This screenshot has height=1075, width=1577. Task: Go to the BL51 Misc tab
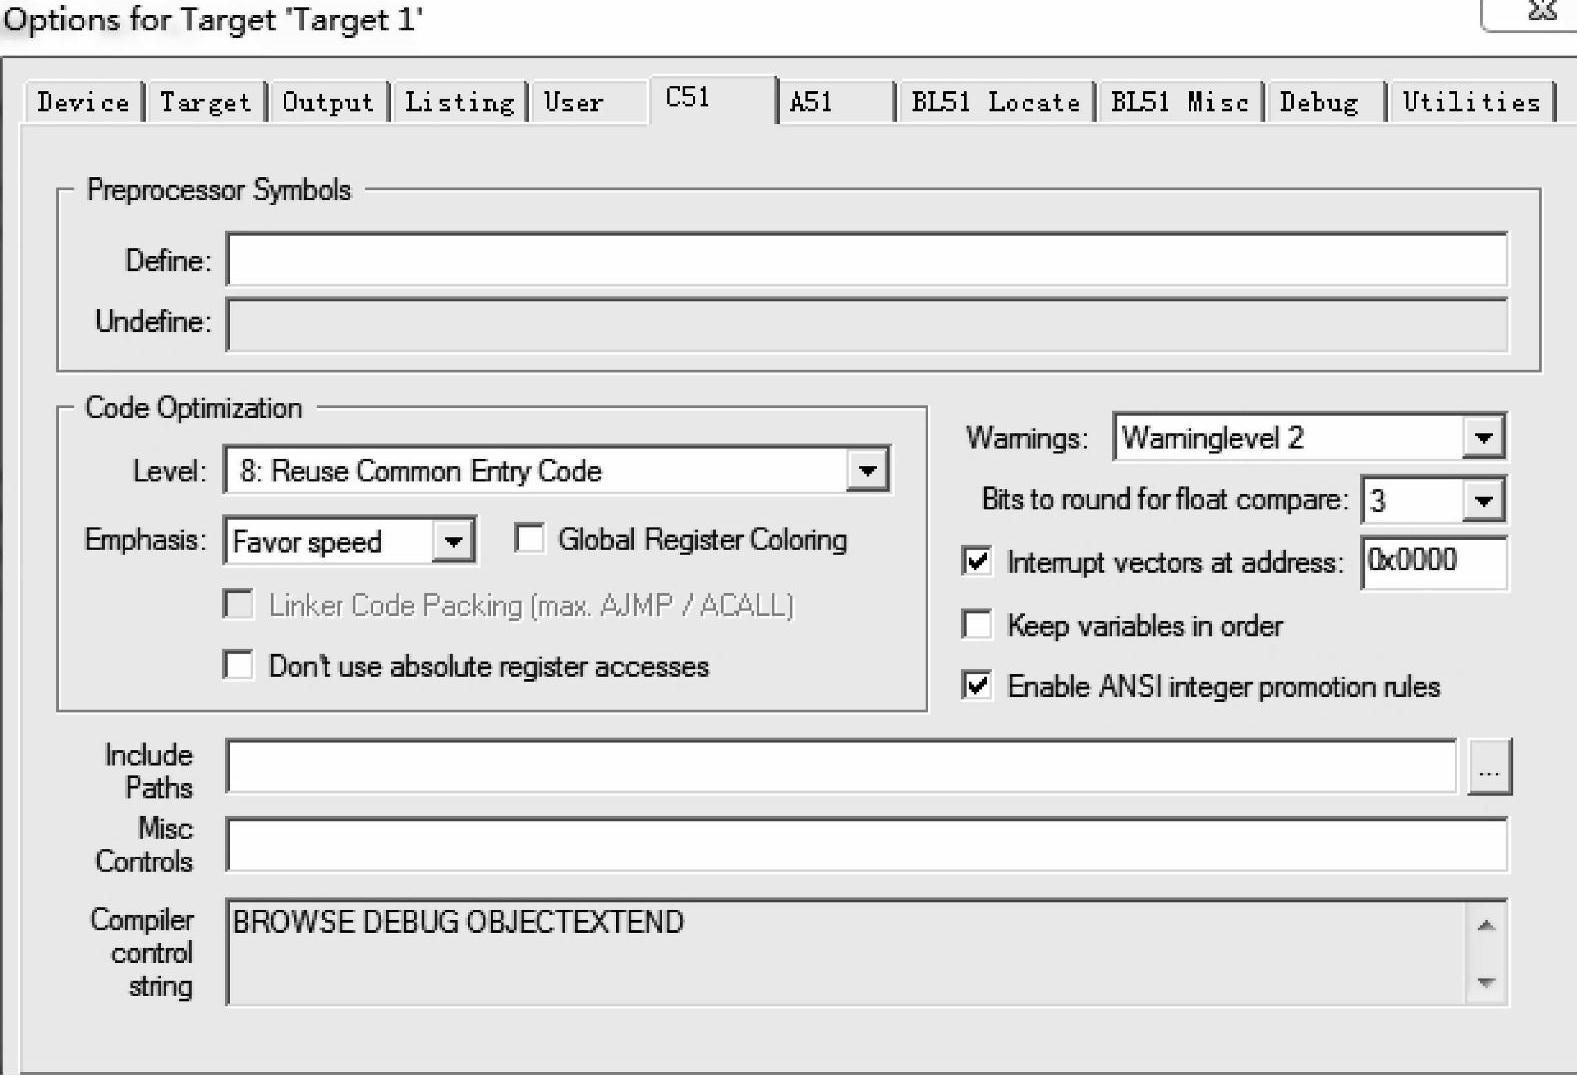pyautogui.click(x=1180, y=102)
